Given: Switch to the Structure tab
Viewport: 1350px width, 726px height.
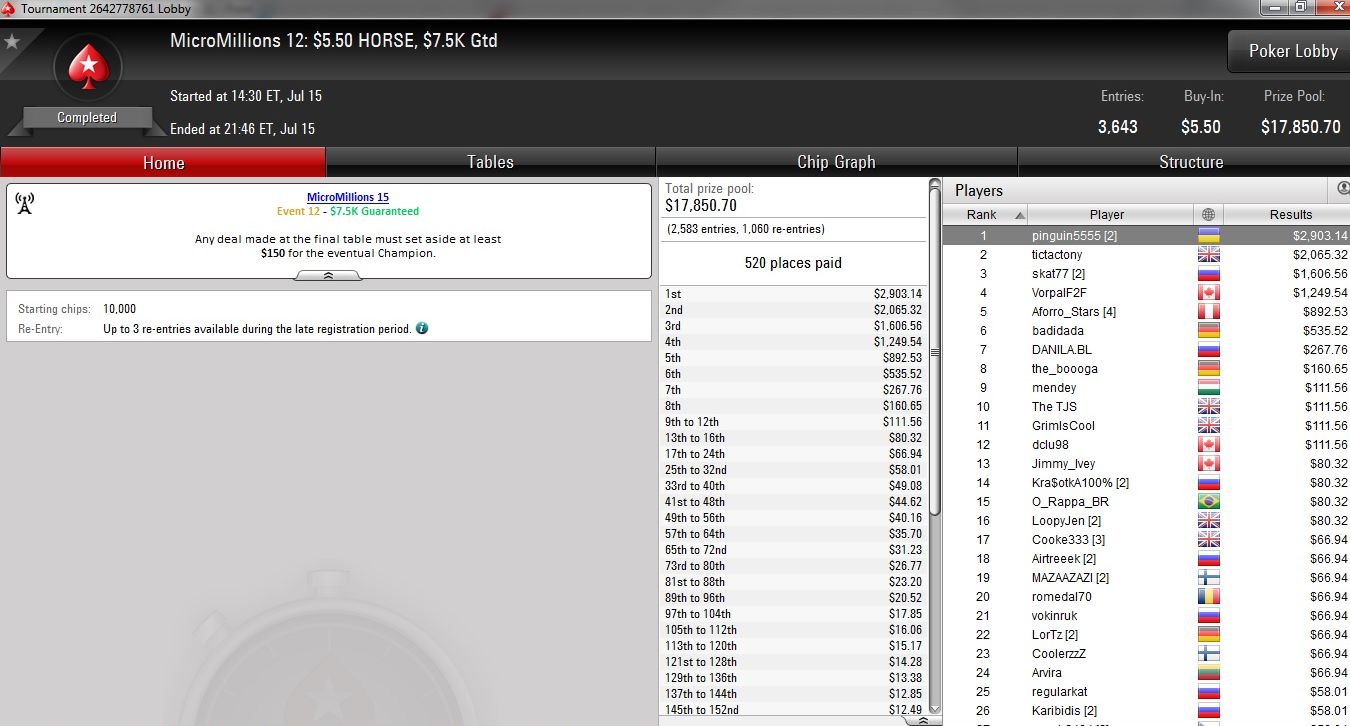Looking at the screenshot, I should click(1190, 162).
